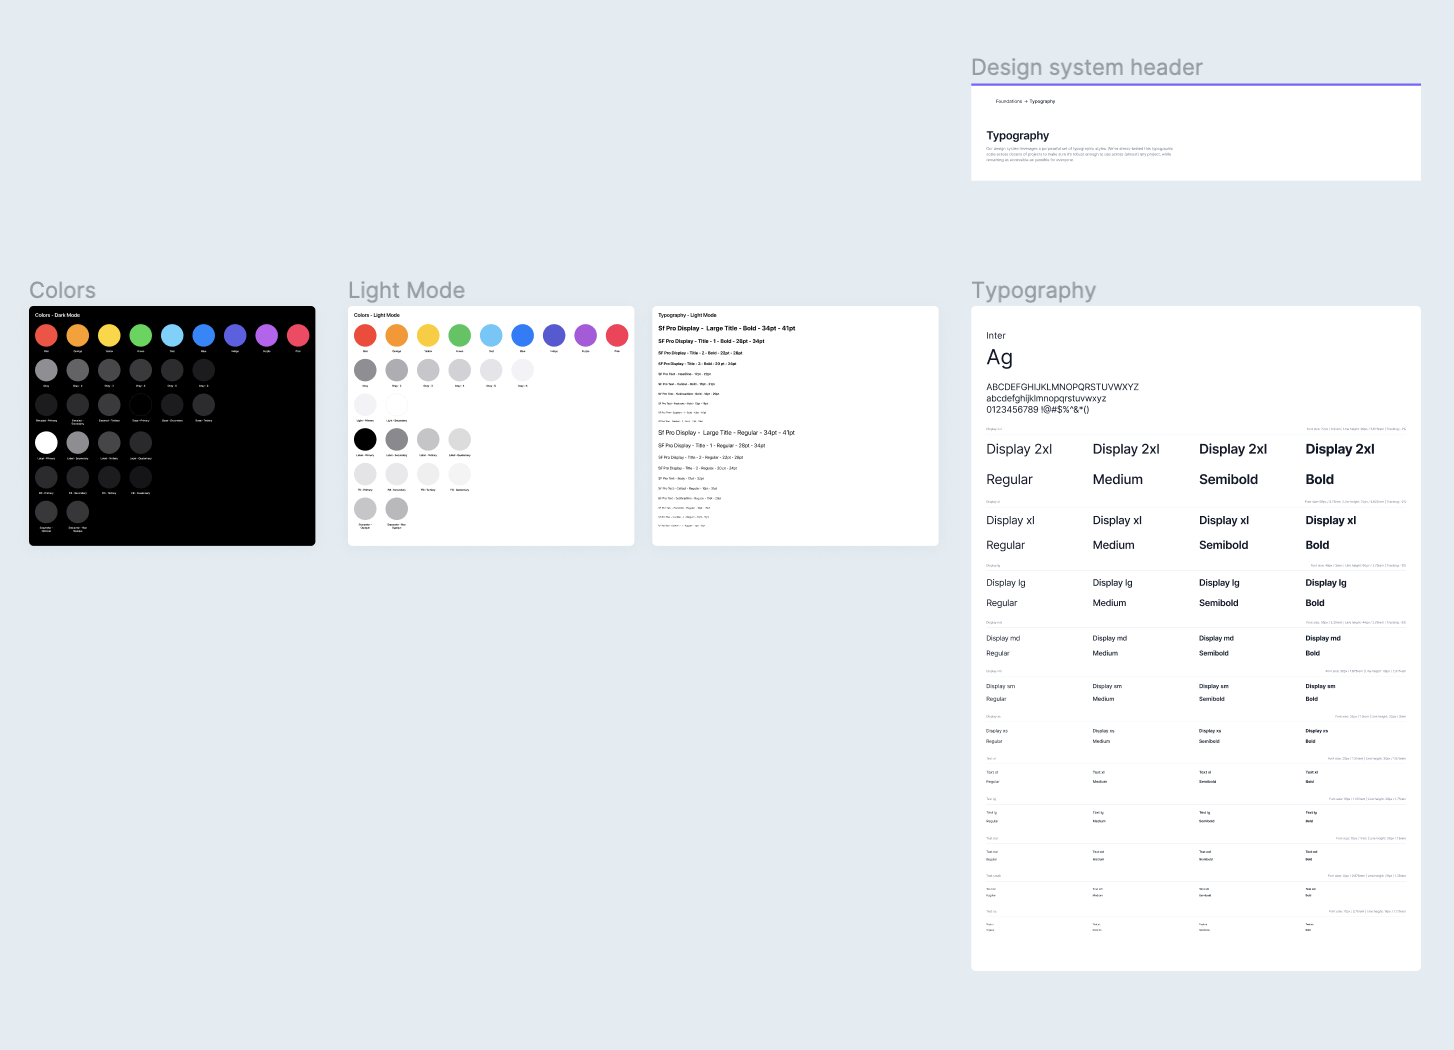Select the Typography - Light Mode frame title
The width and height of the screenshot is (1454, 1050).
tap(688, 314)
